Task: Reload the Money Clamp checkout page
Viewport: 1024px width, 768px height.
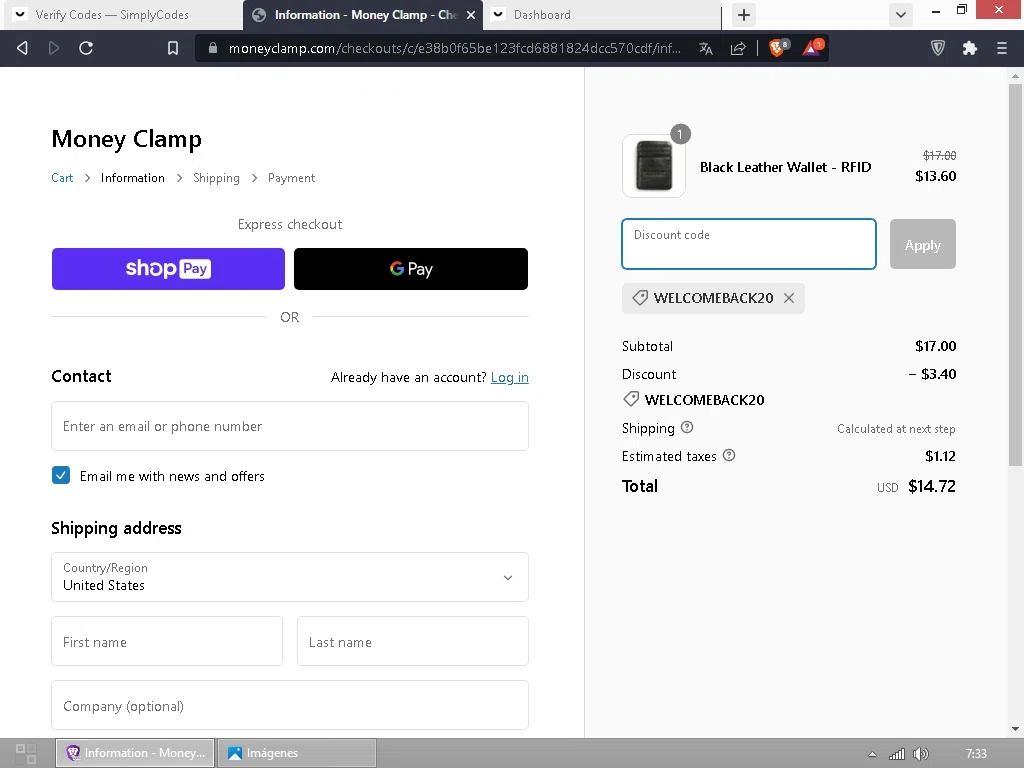Action: [x=86, y=48]
